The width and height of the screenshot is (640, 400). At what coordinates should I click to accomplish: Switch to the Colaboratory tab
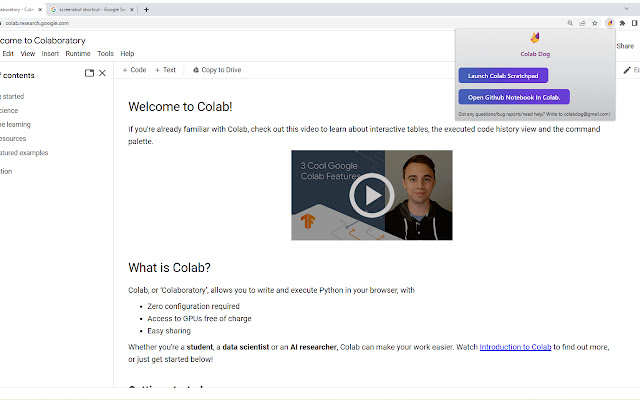tap(20, 9)
